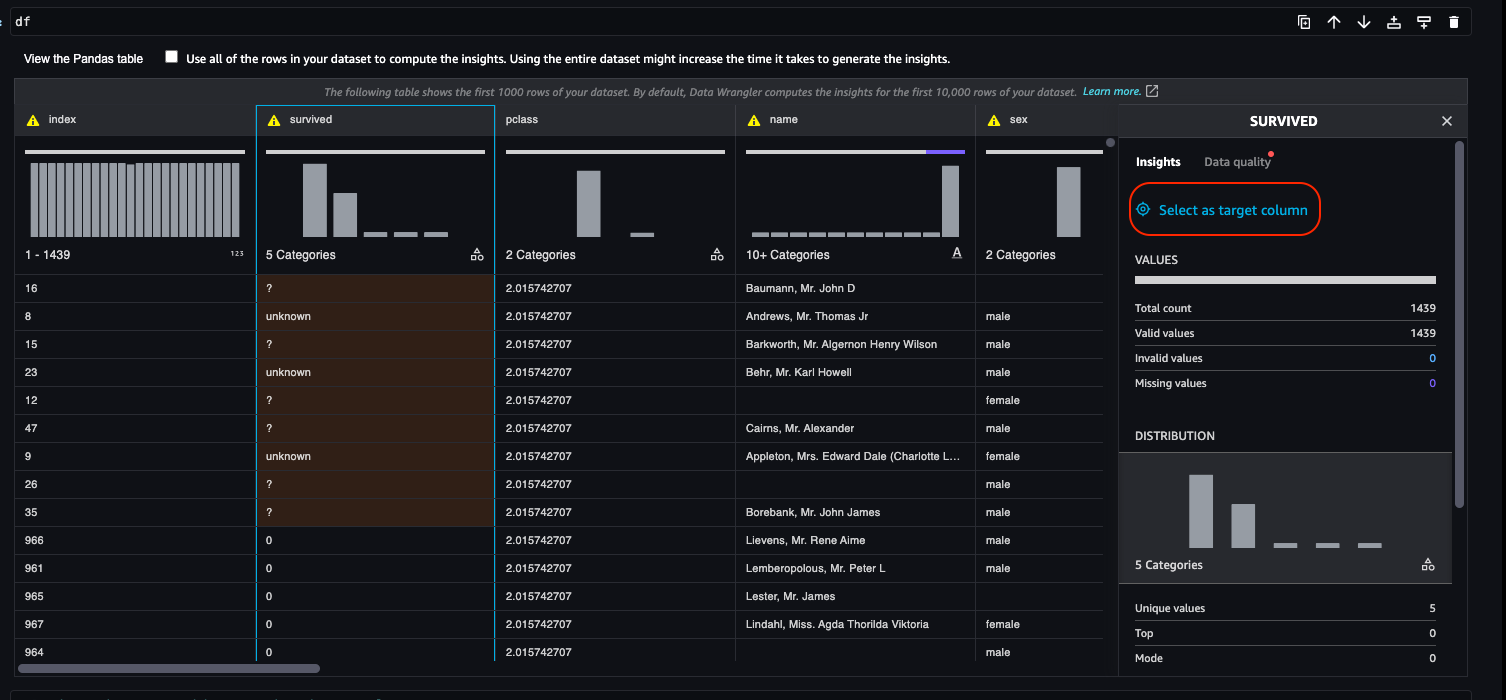
Task: Insert a new cell above
Action: click(1394, 21)
